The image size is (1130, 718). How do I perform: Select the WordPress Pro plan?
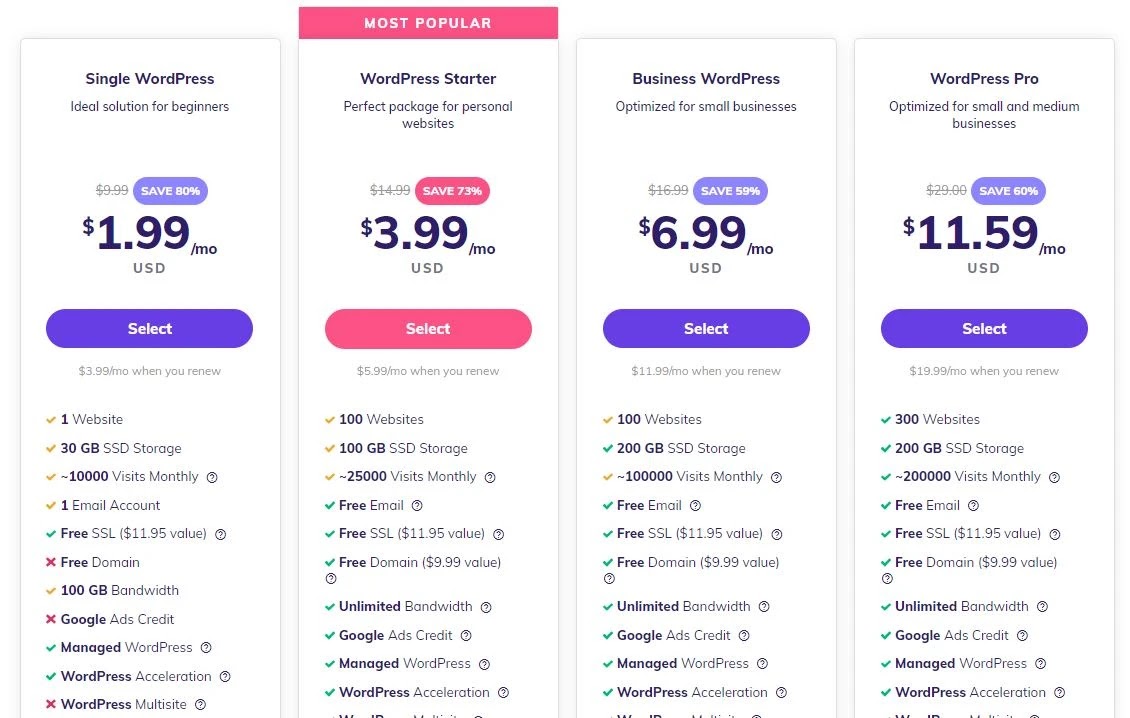click(984, 329)
